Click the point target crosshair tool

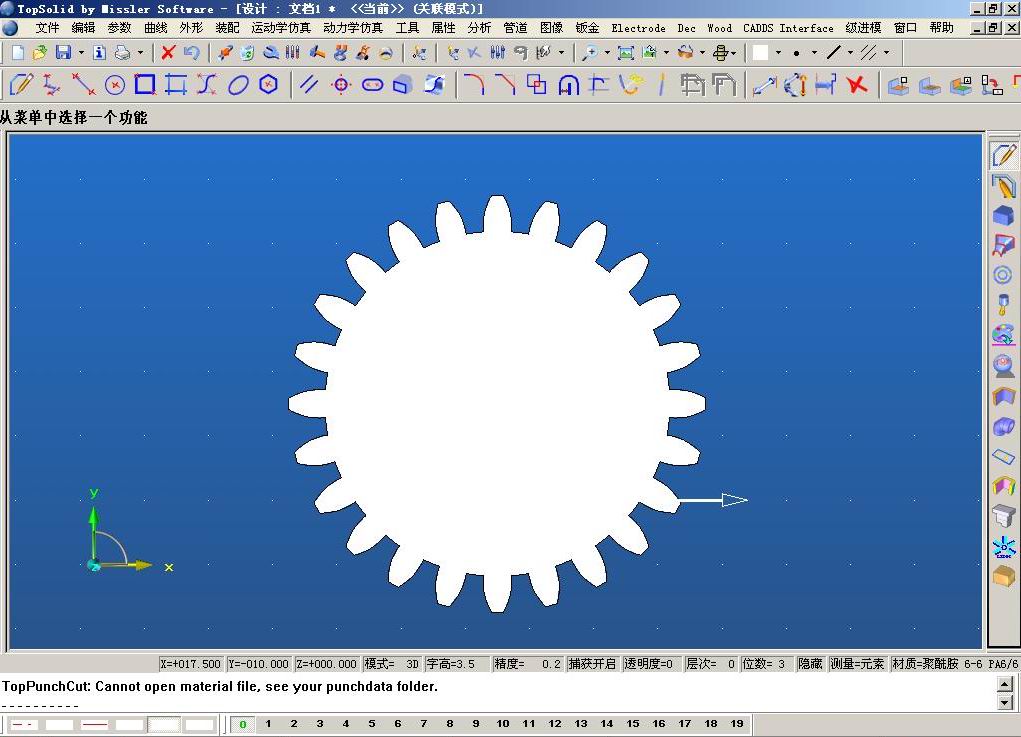click(x=341, y=85)
